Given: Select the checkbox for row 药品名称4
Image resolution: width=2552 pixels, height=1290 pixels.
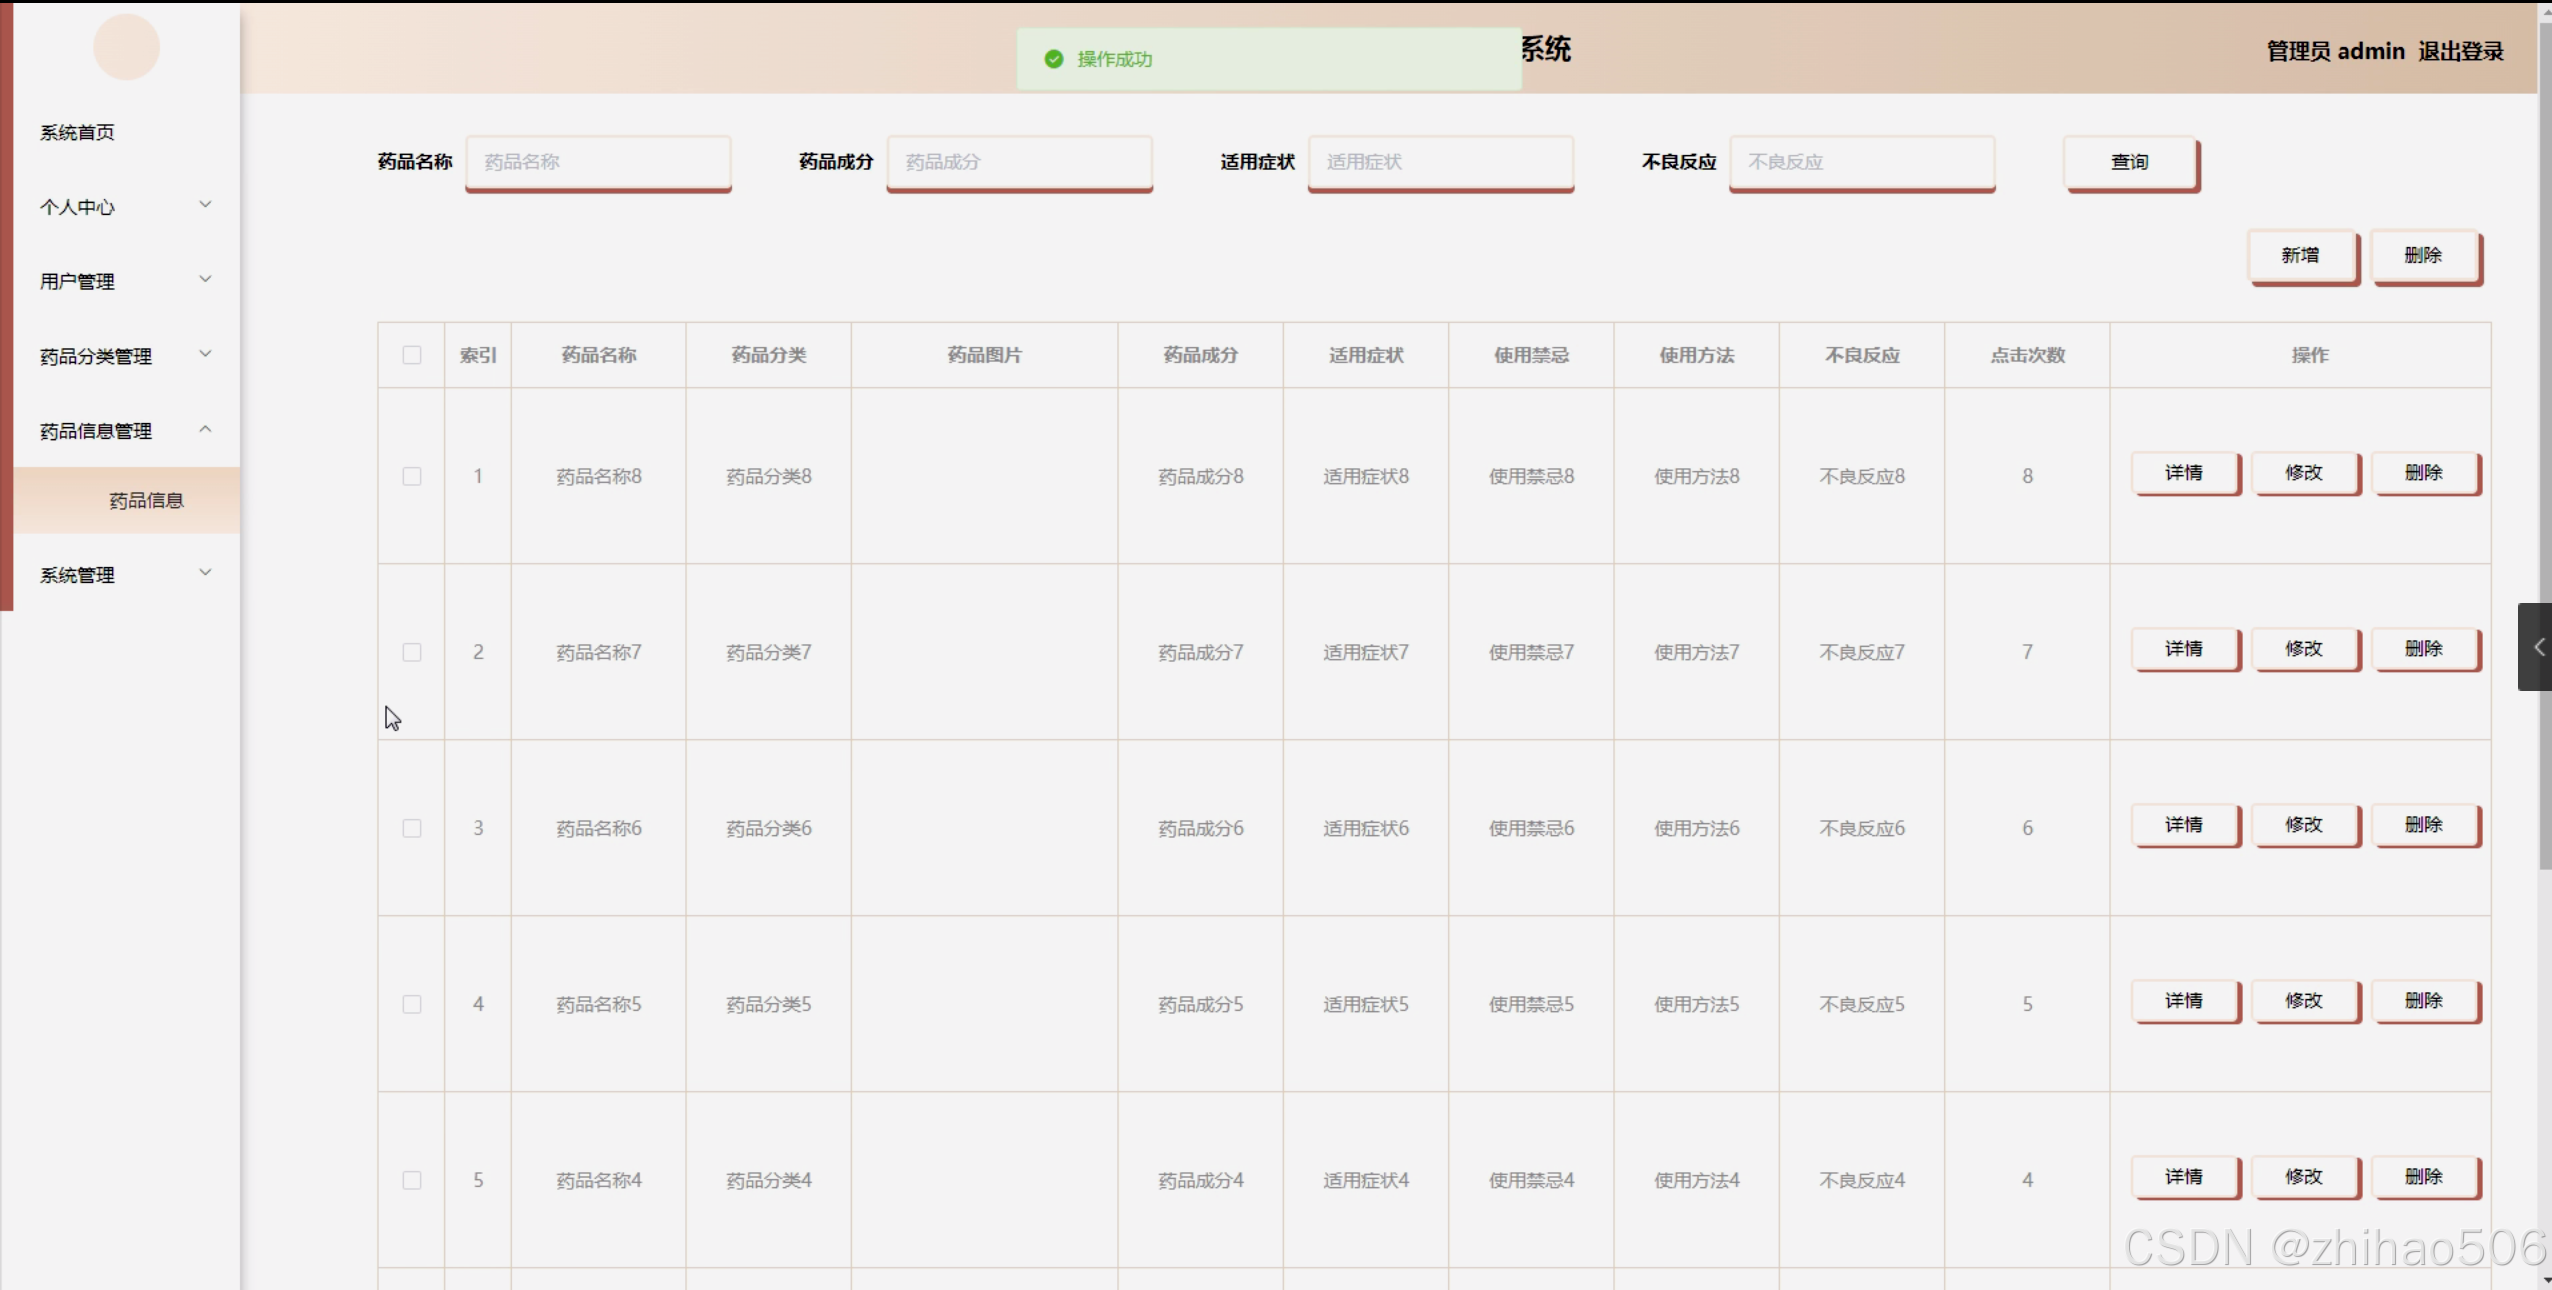Looking at the screenshot, I should [x=412, y=1180].
